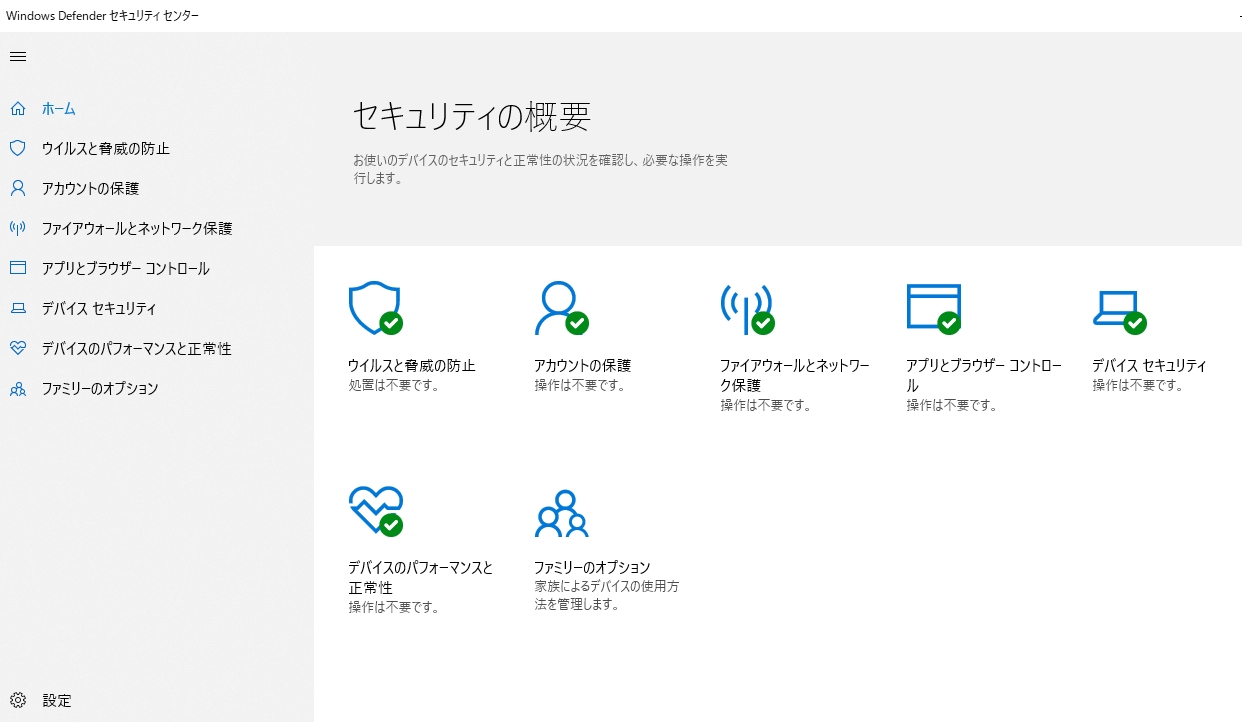The width and height of the screenshot is (1242, 722).
Task: Click 操作は不要です status under device performance tile
Action: 394,607
